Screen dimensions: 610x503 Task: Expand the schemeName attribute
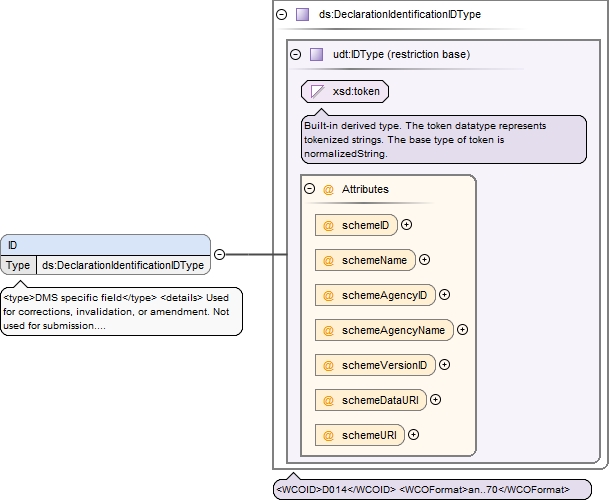click(424, 259)
